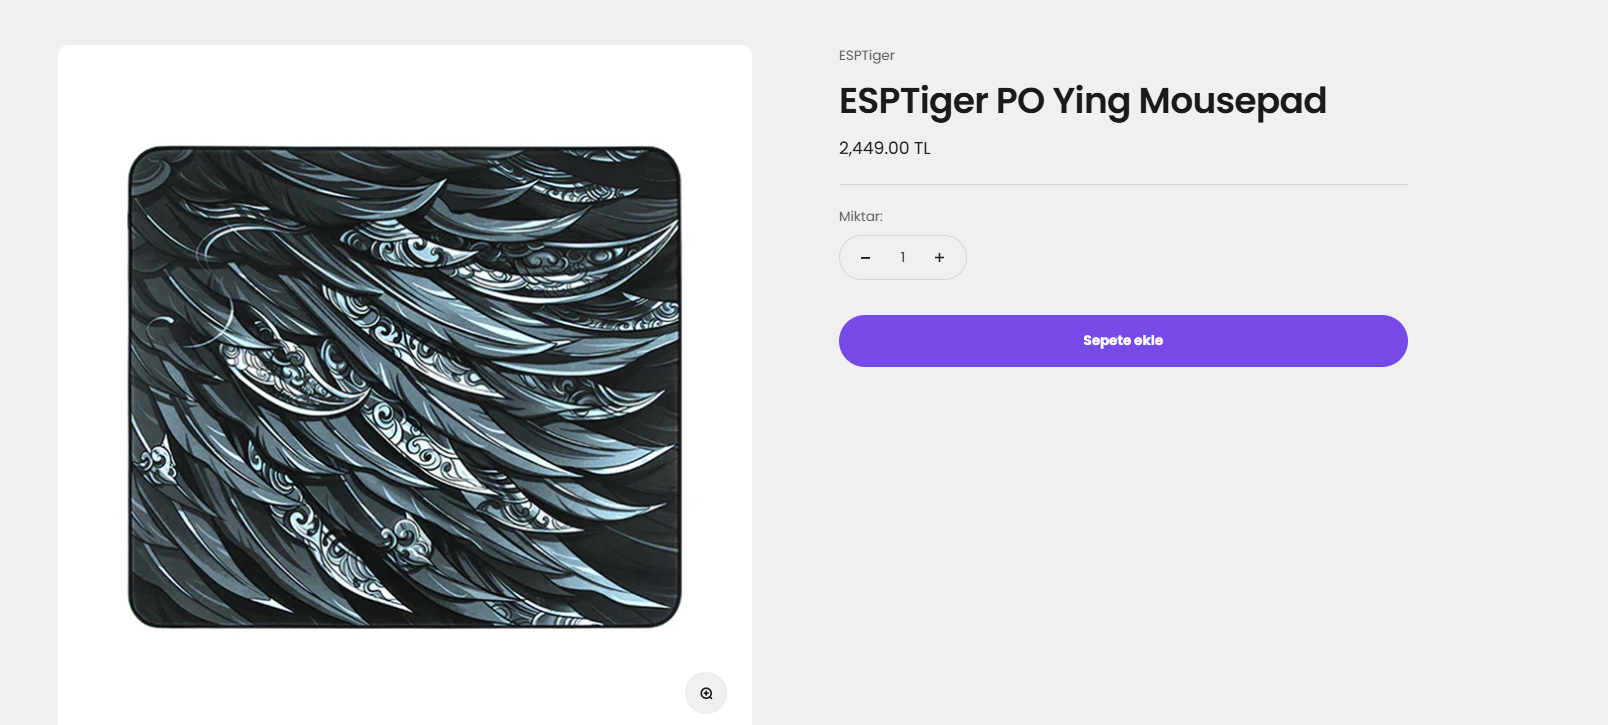Add product via Sepete ekle button
This screenshot has height=725, width=1608.
point(1123,341)
